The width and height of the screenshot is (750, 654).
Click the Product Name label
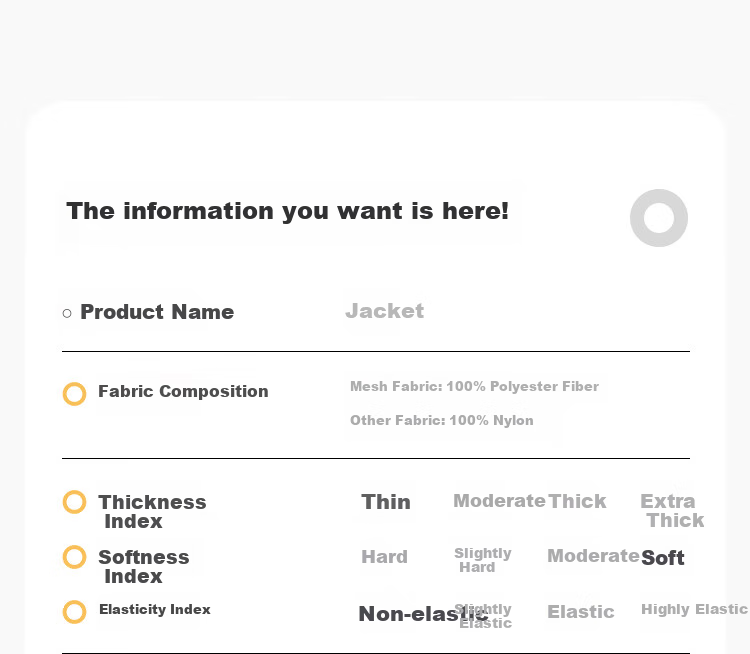point(157,312)
